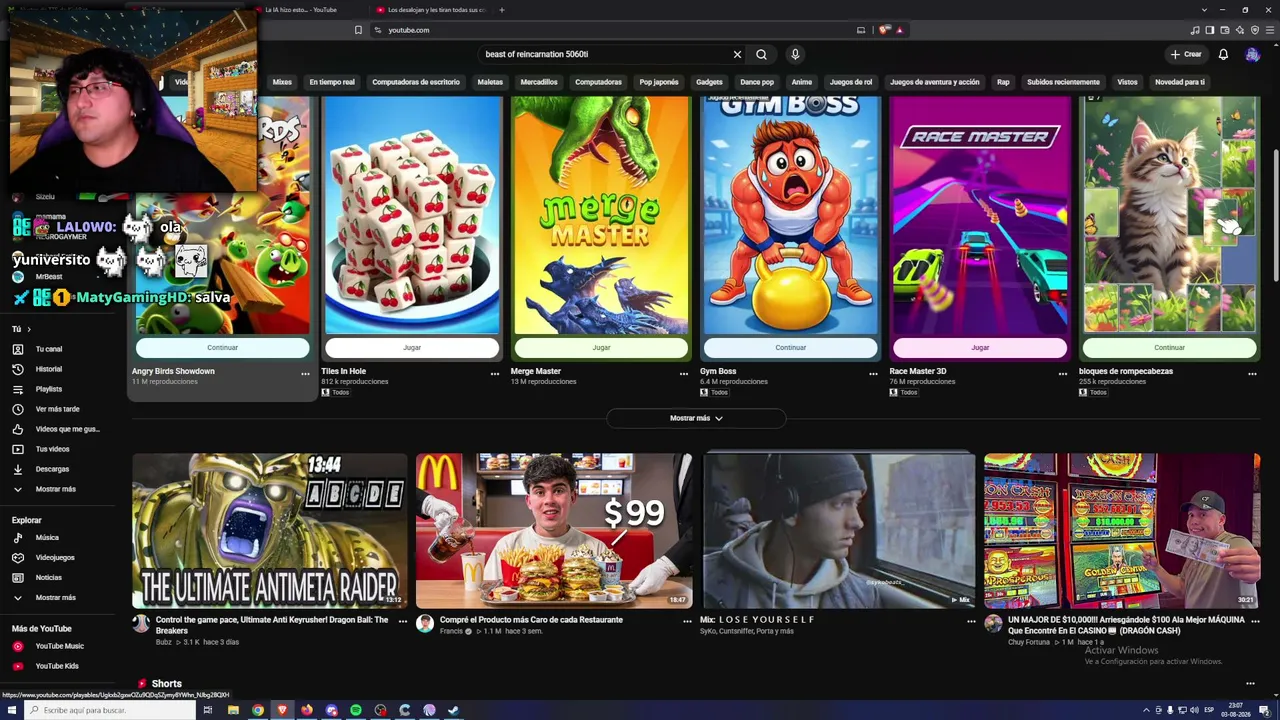Open Windows notification center

click(1264, 711)
